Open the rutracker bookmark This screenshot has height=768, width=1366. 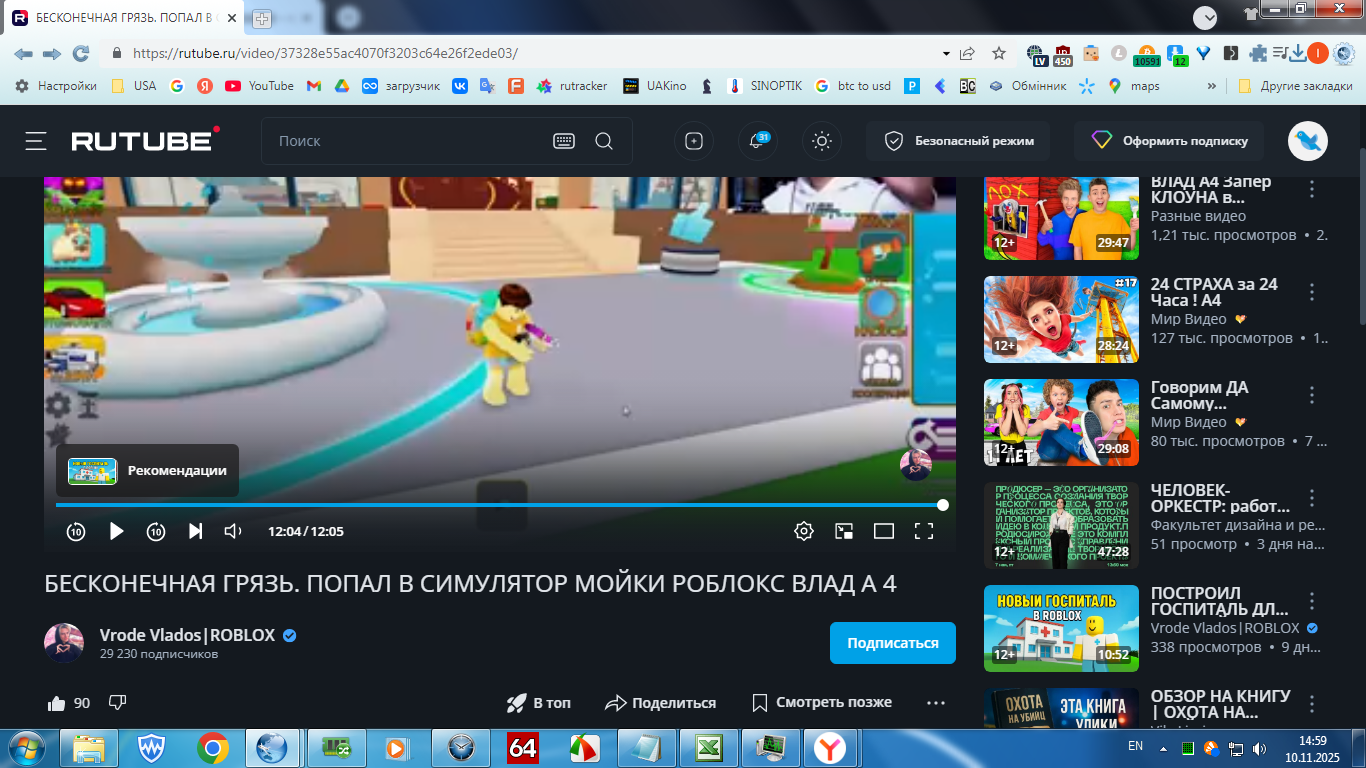pos(572,86)
